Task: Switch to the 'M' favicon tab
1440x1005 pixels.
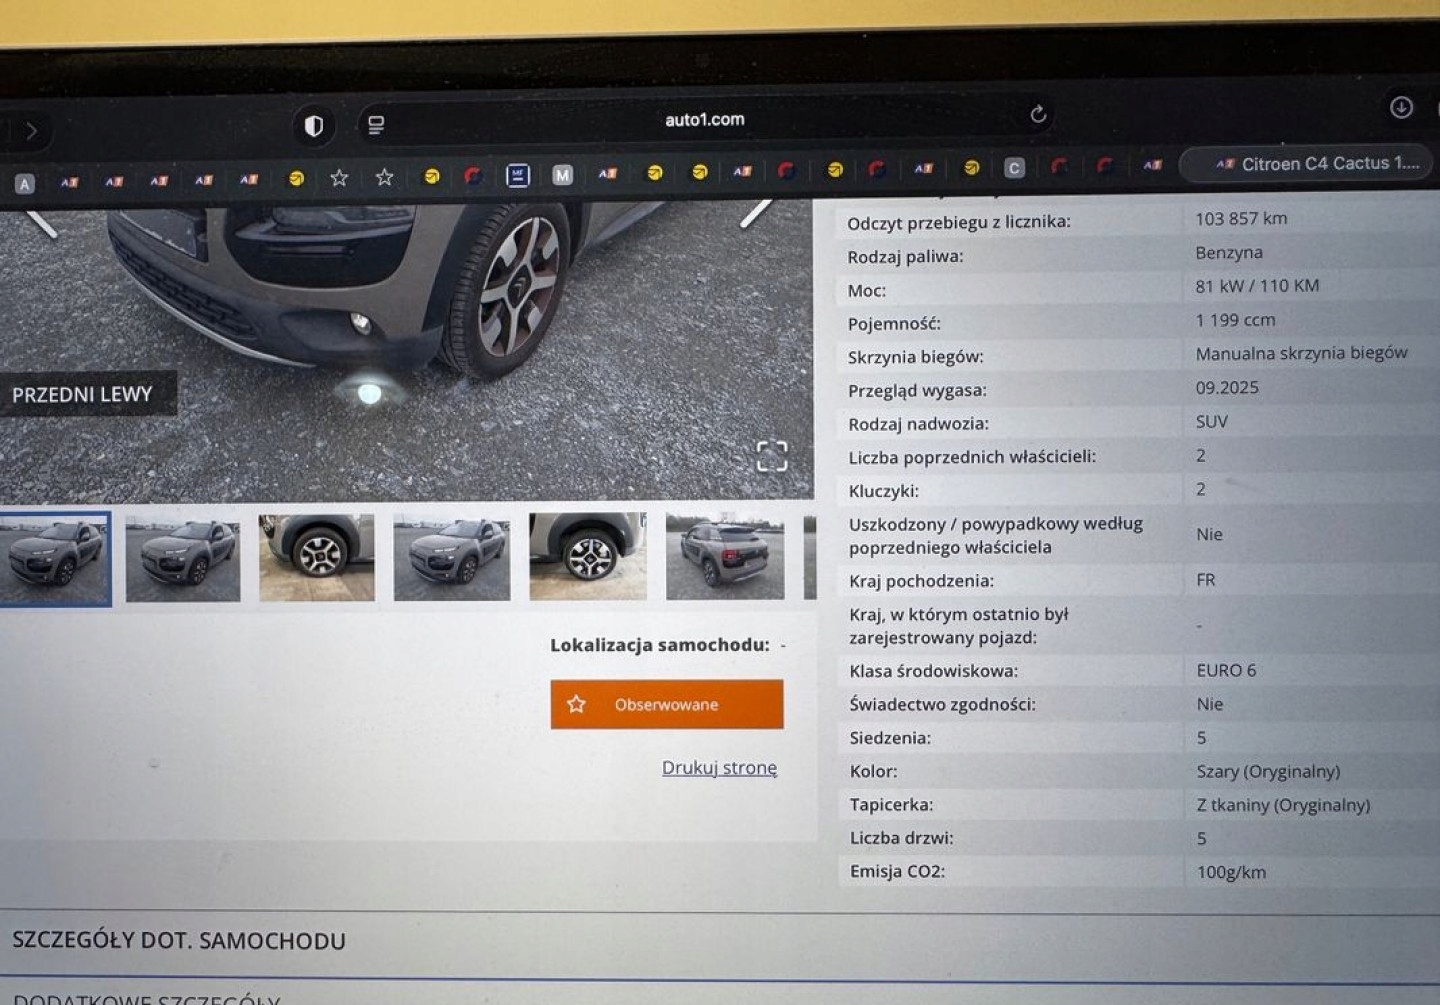Action: [x=562, y=175]
